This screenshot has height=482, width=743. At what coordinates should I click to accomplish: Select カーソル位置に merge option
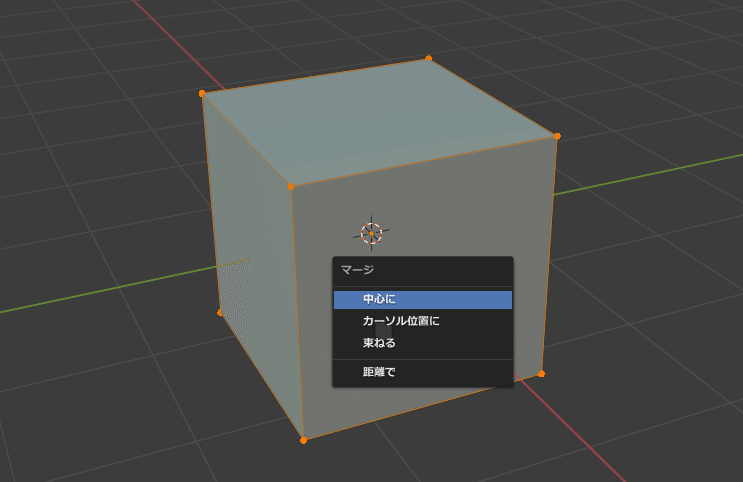423,321
